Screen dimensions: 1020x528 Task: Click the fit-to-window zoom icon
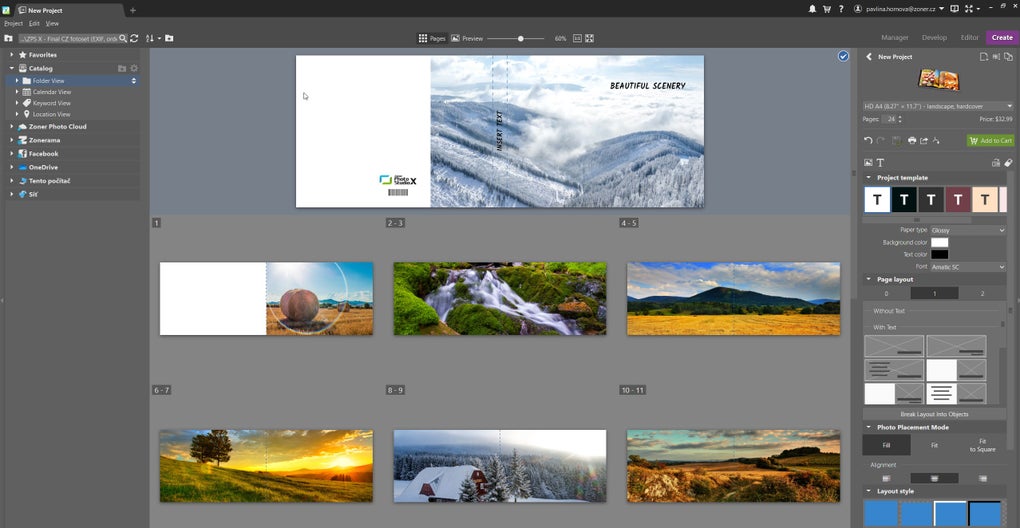pyautogui.click(x=589, y=38)
